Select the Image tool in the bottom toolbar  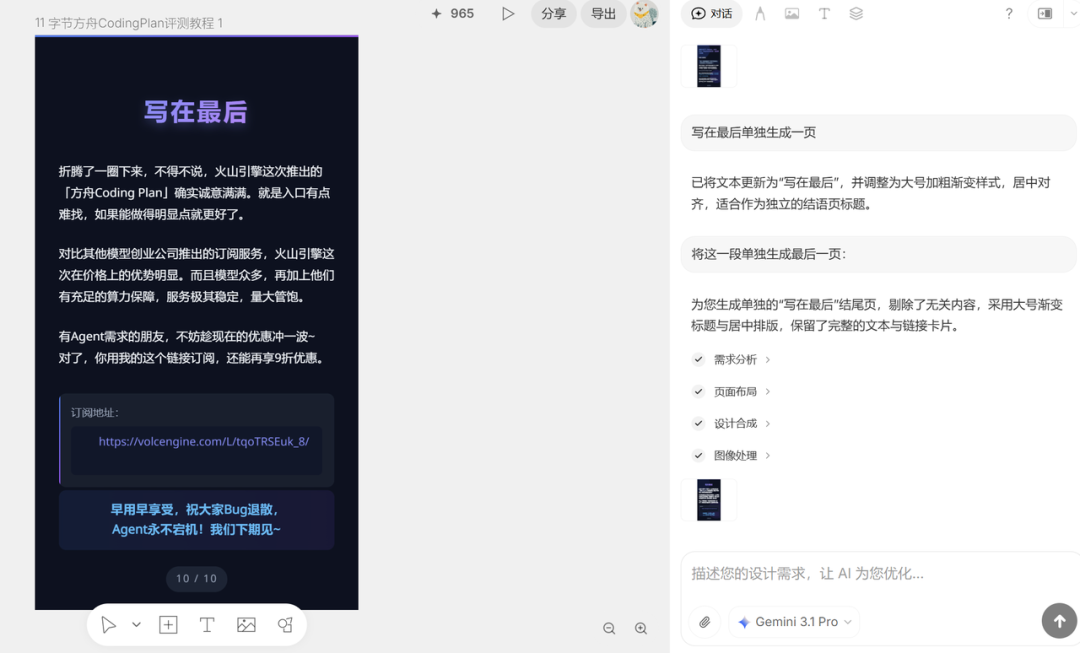tap(245, 624)
